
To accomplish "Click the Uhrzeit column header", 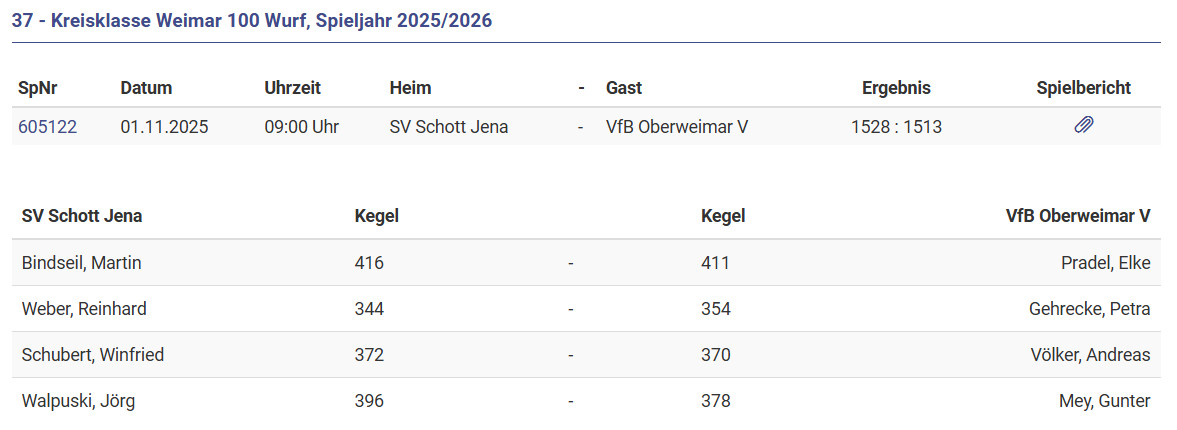I will [292, 88].
